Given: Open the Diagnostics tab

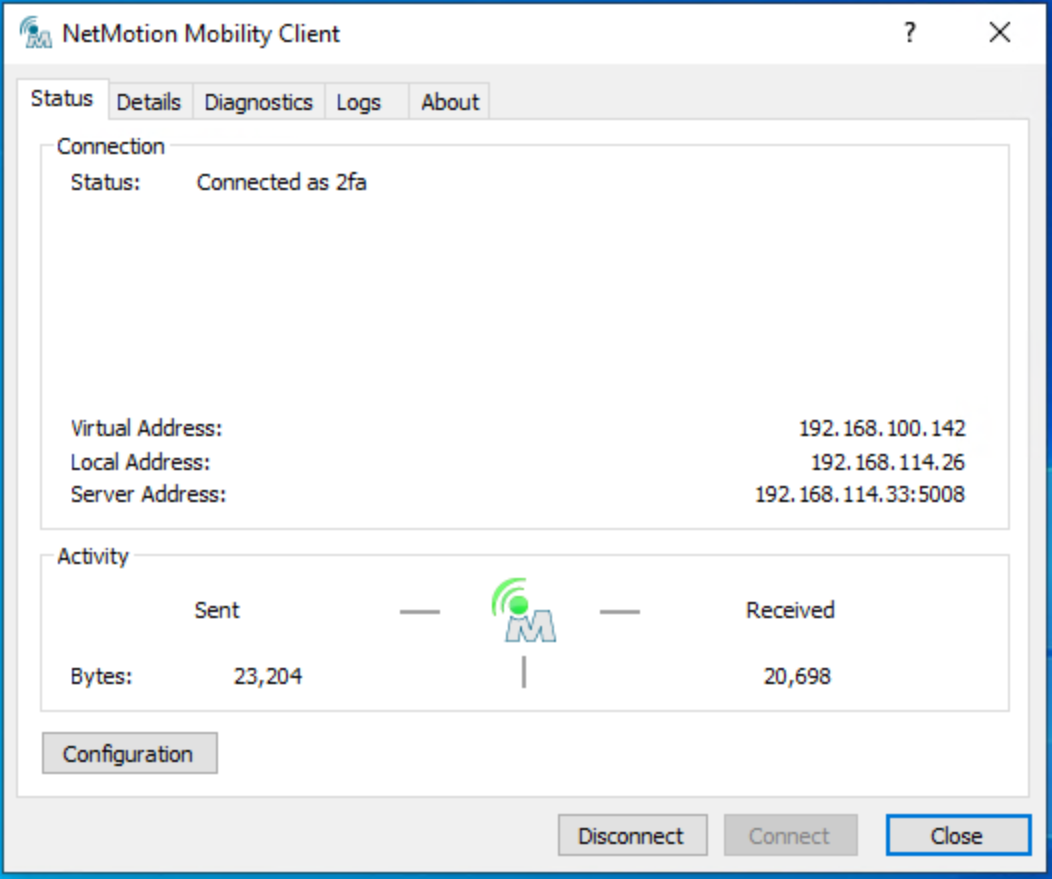Looking at the screenshot, I should [x=258, y=102].
